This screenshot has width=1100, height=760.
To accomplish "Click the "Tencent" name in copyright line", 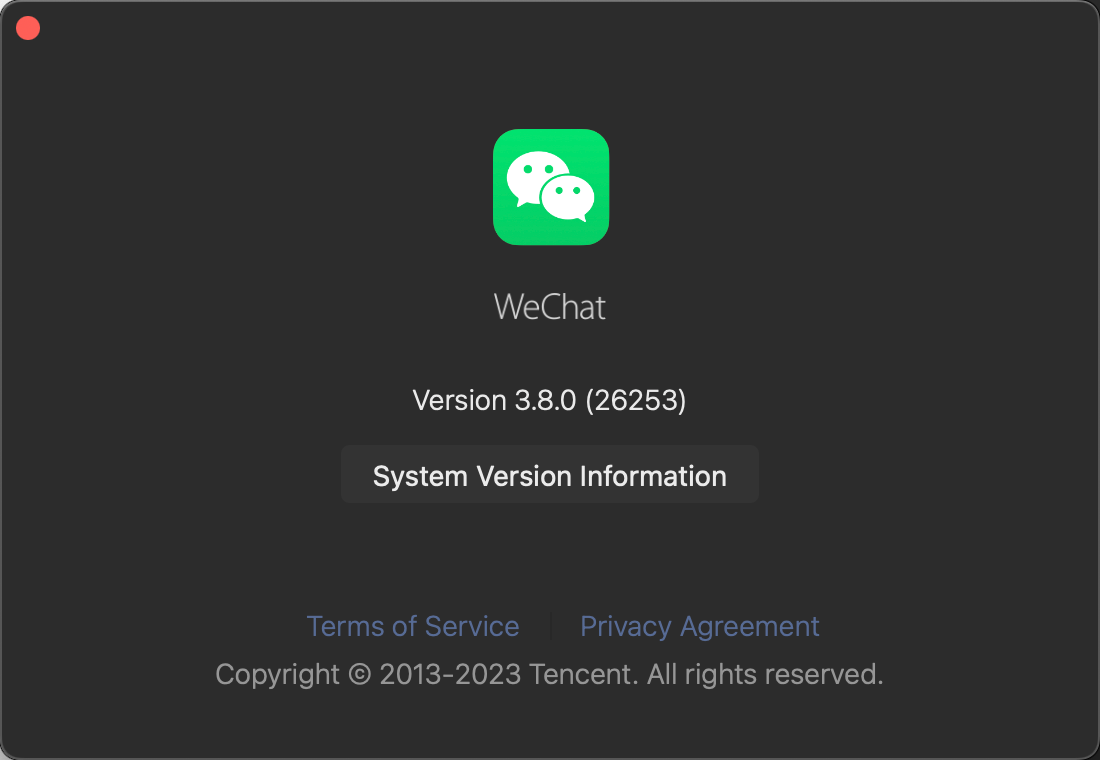I will tap(583, 675).
